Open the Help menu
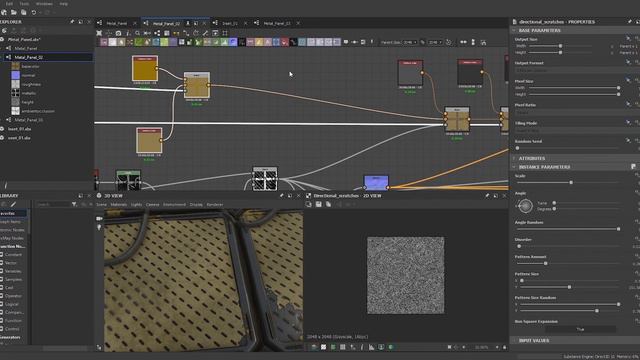The width and height of the screenshot is (640, 360). point(64,4)
